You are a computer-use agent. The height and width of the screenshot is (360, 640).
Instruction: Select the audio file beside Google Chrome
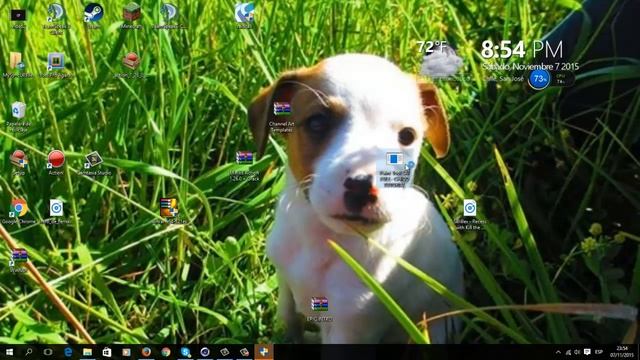pyautogui.click(x=56, y=211)
